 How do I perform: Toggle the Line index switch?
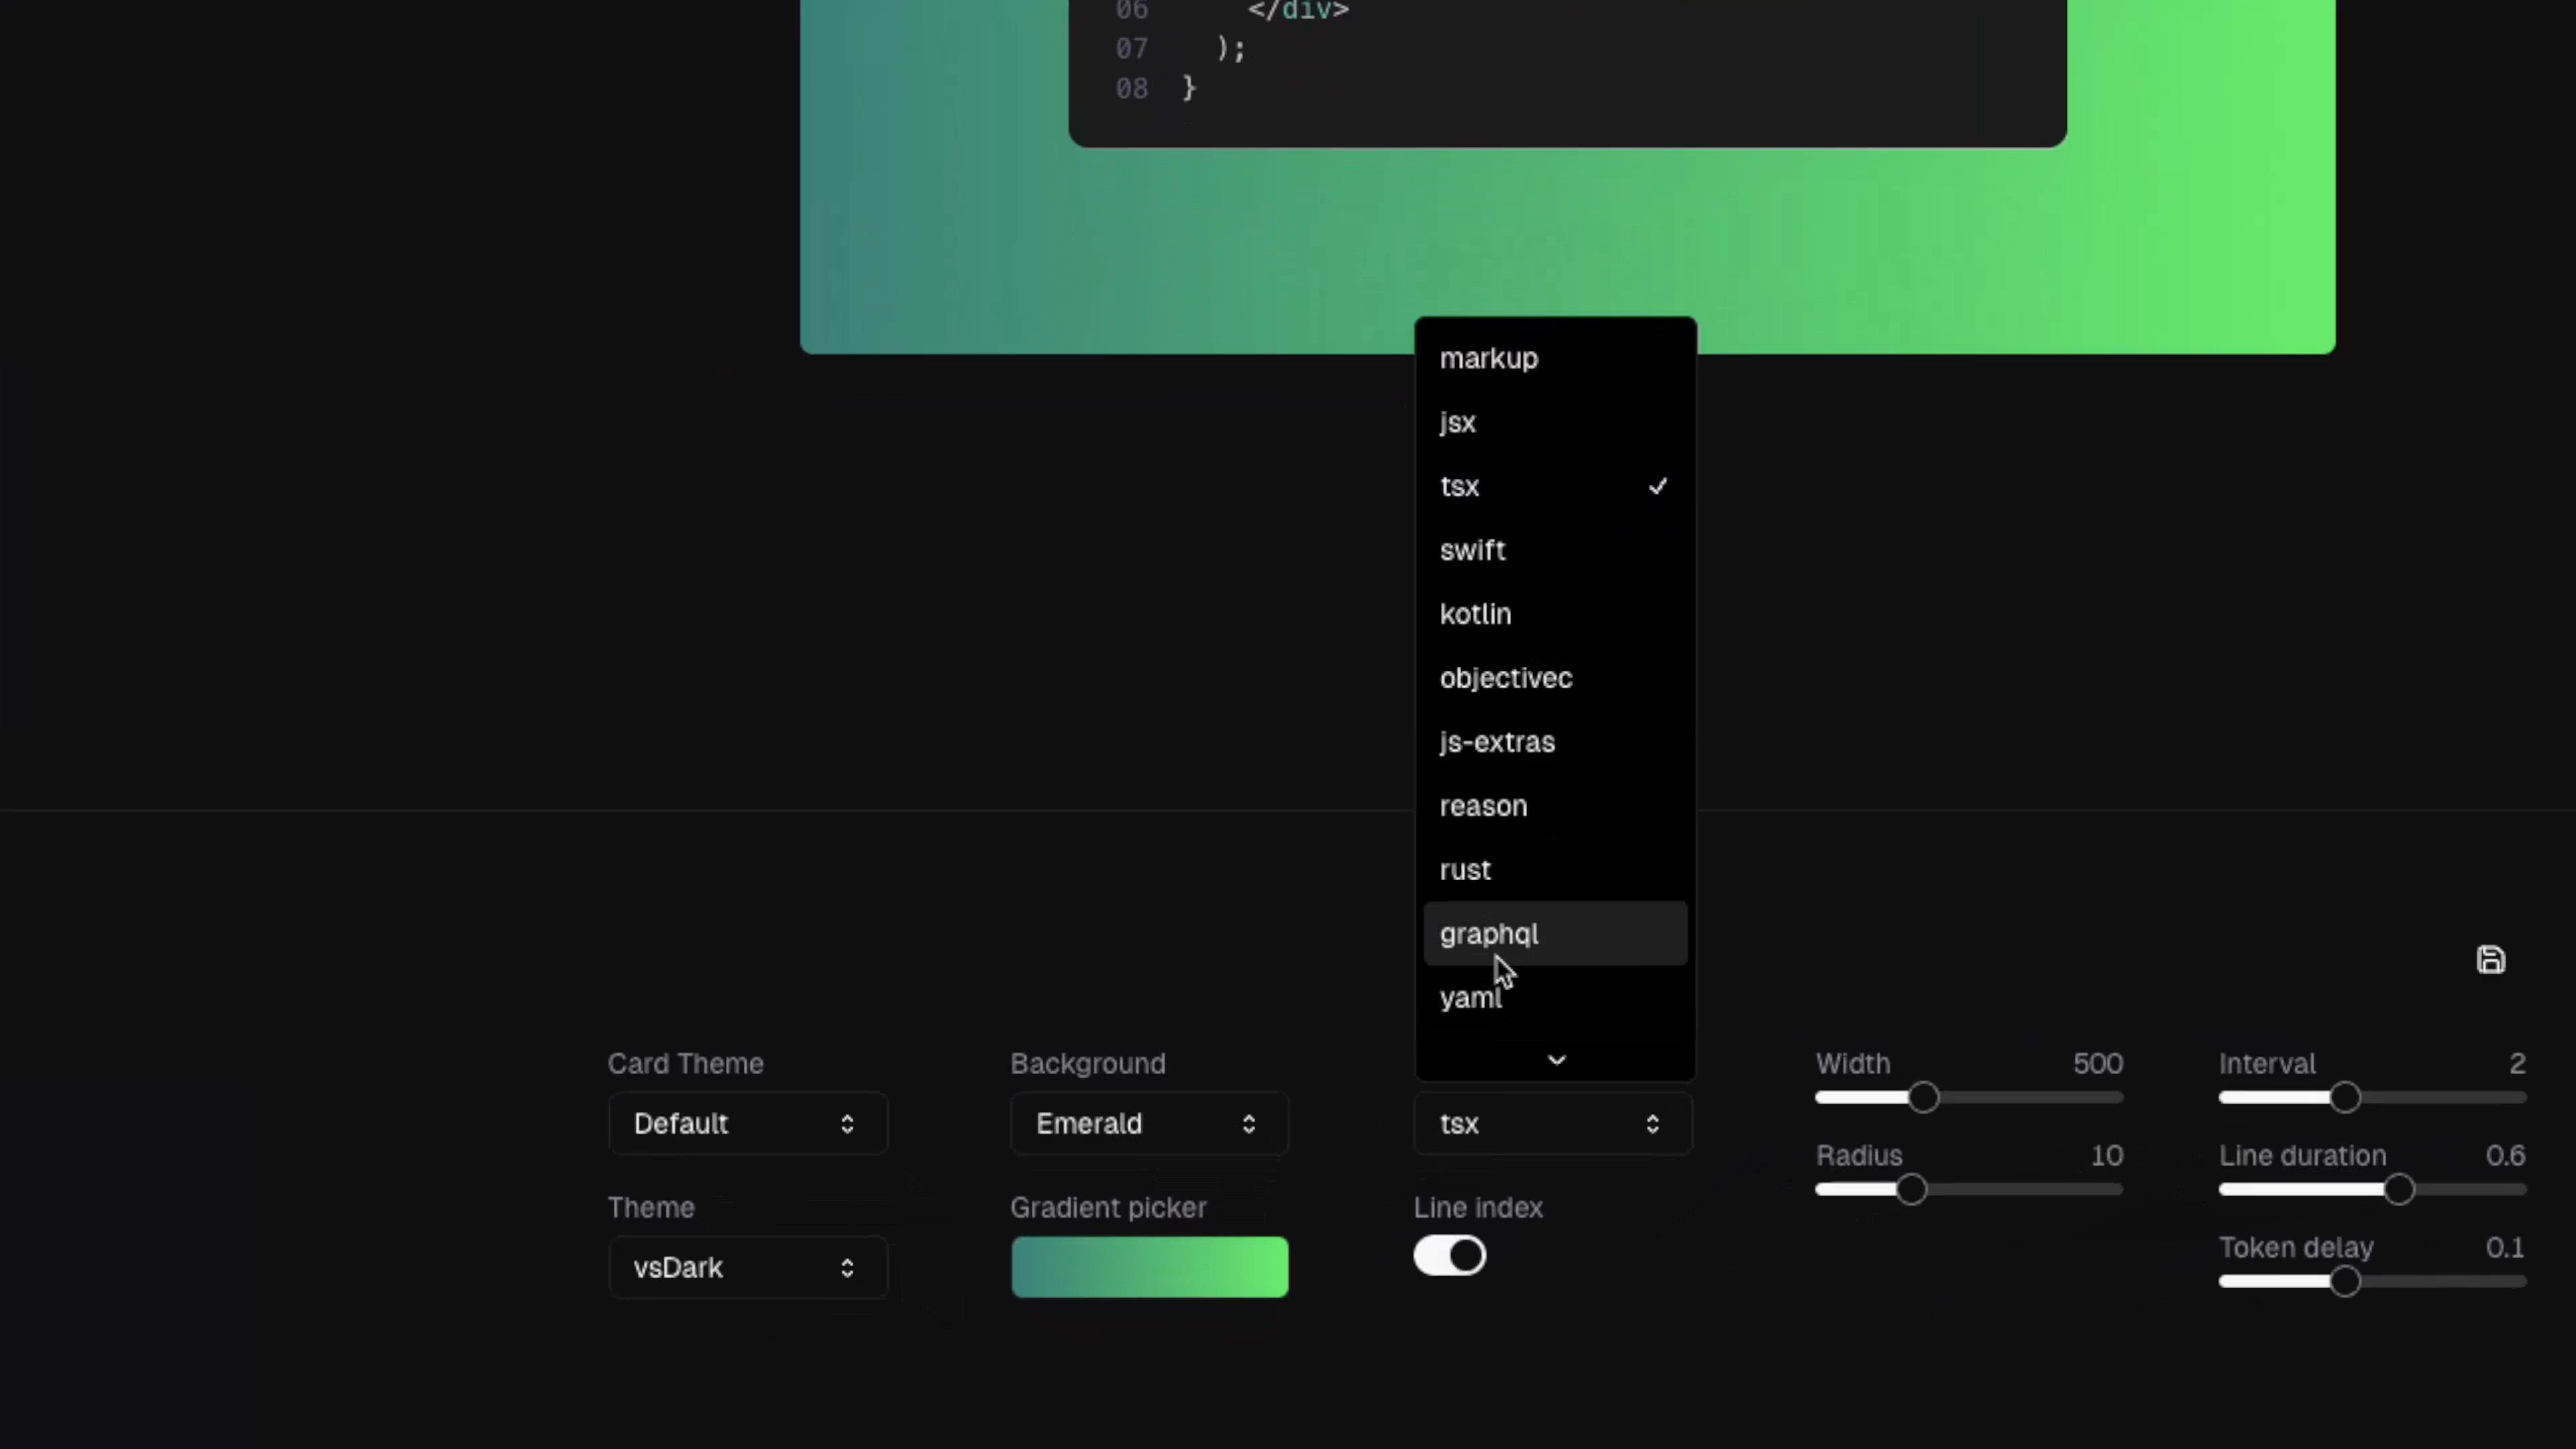click(x=1450, y=1255)
